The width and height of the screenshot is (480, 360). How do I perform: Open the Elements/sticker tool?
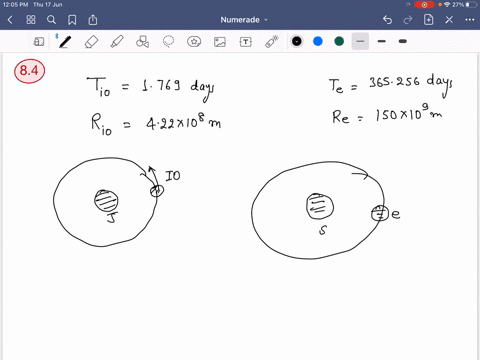tap(194, 42)
